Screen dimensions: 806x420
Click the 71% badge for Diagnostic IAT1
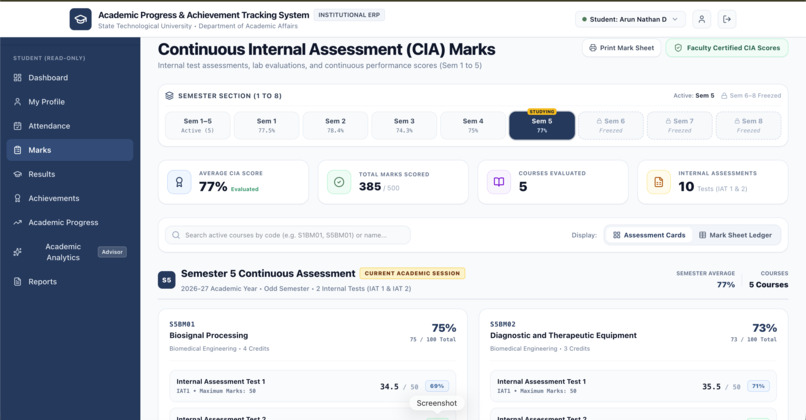(758, 386)
